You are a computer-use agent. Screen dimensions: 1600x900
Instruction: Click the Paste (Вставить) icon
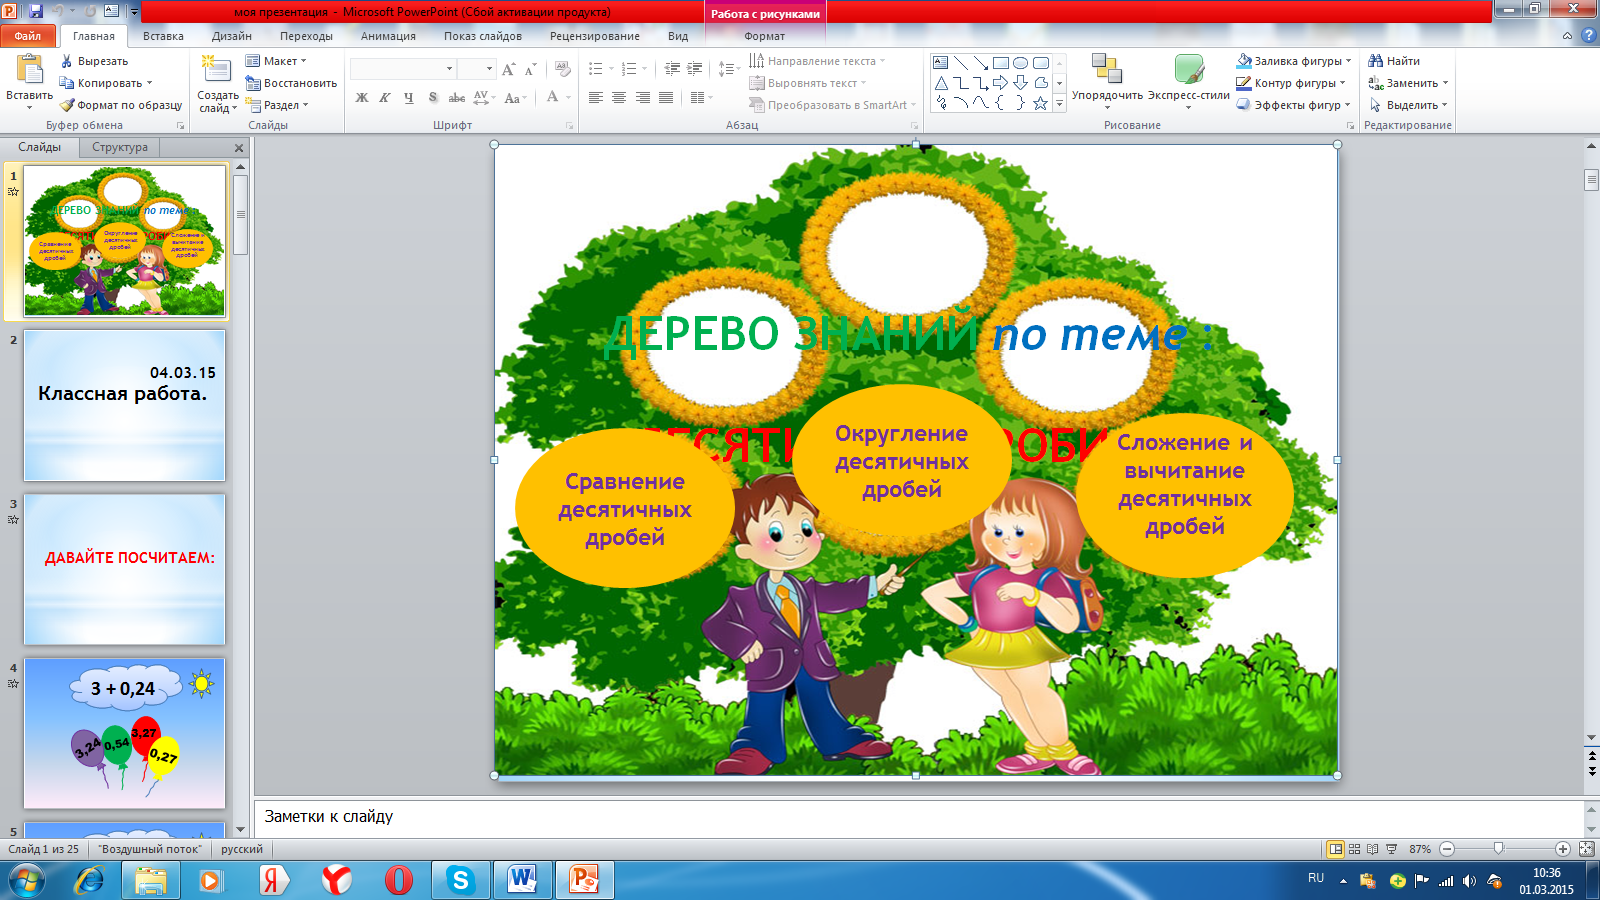(29, 70)
